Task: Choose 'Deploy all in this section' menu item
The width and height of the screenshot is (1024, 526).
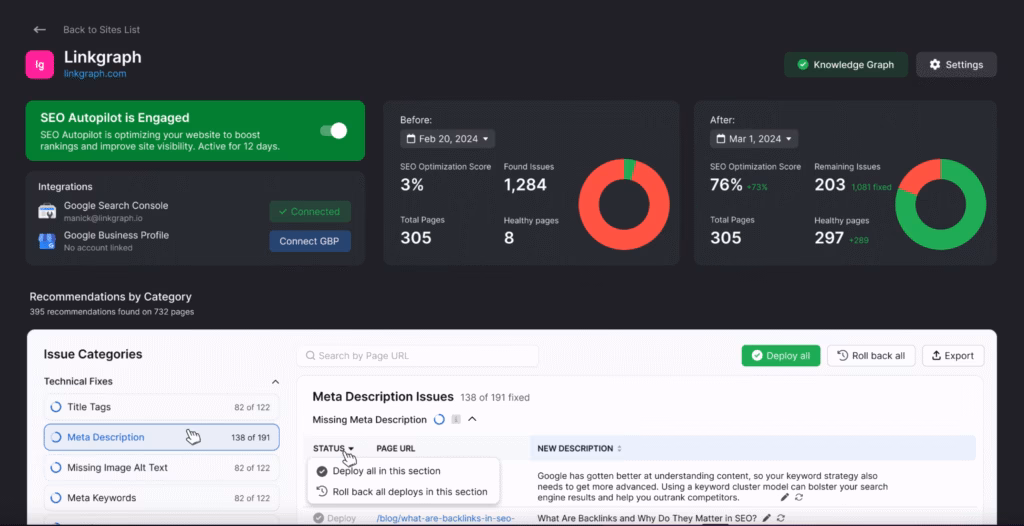Action: click(x=386, y=471)
